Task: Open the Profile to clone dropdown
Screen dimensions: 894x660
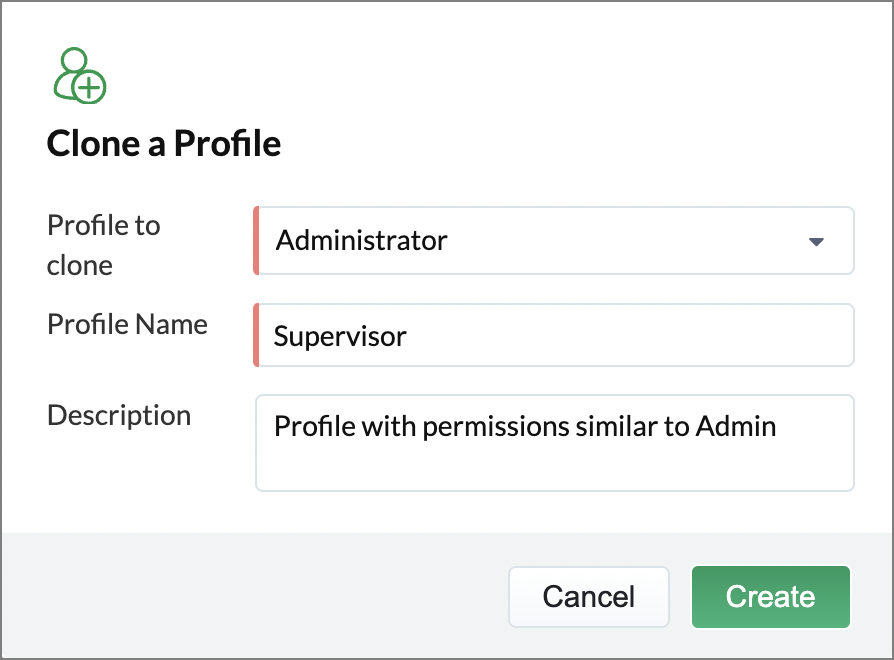Action: (554, 241)
